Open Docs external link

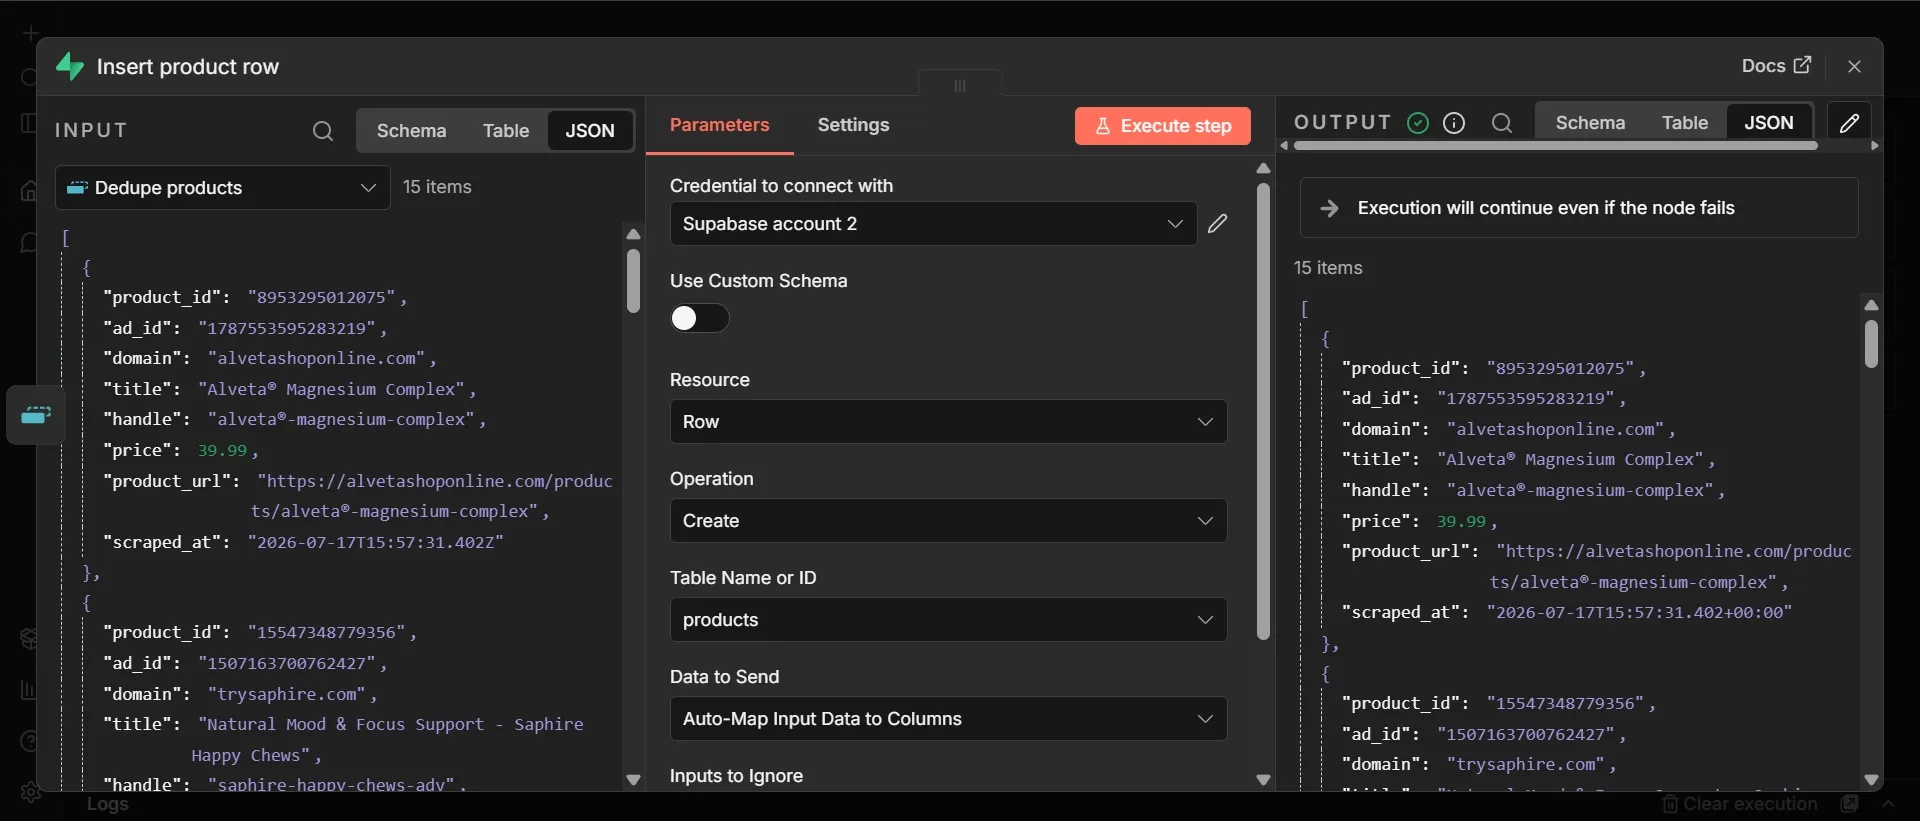[x=1776, y=66]
